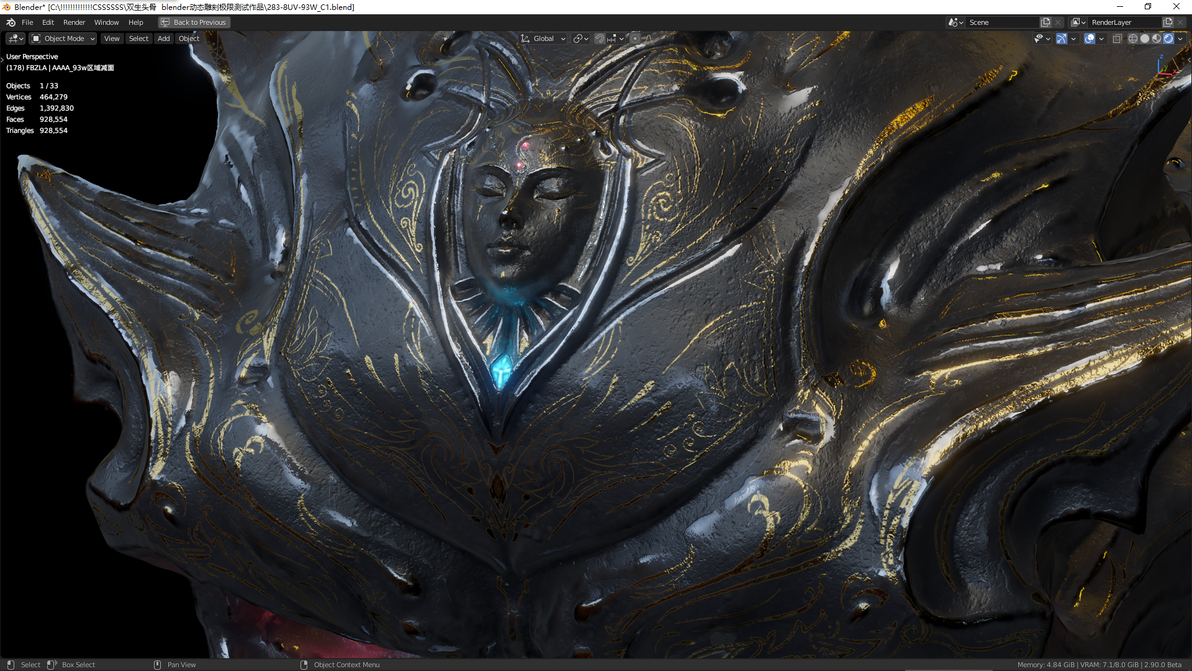Screen dimensions: 1192x671
Task: Select wireframe viewport shading
Action: pyautogui.click(x=1133, y=38)
